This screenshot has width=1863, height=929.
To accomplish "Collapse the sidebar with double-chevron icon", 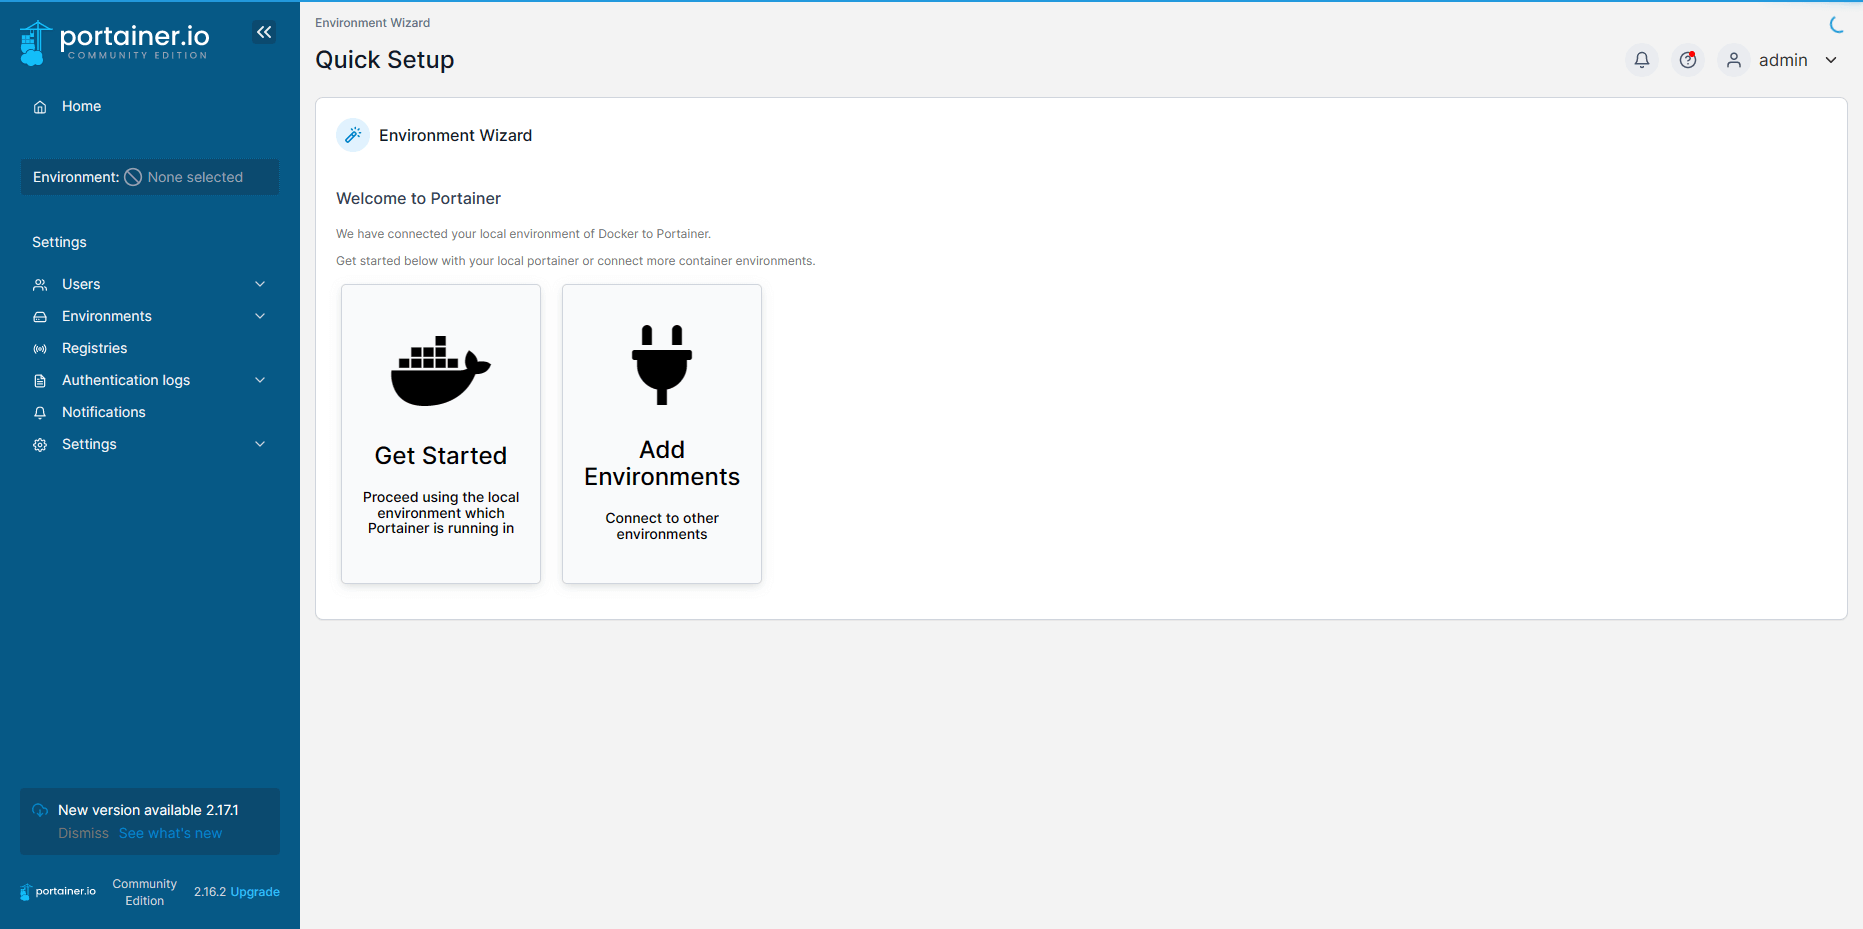I will click(264, 32).
